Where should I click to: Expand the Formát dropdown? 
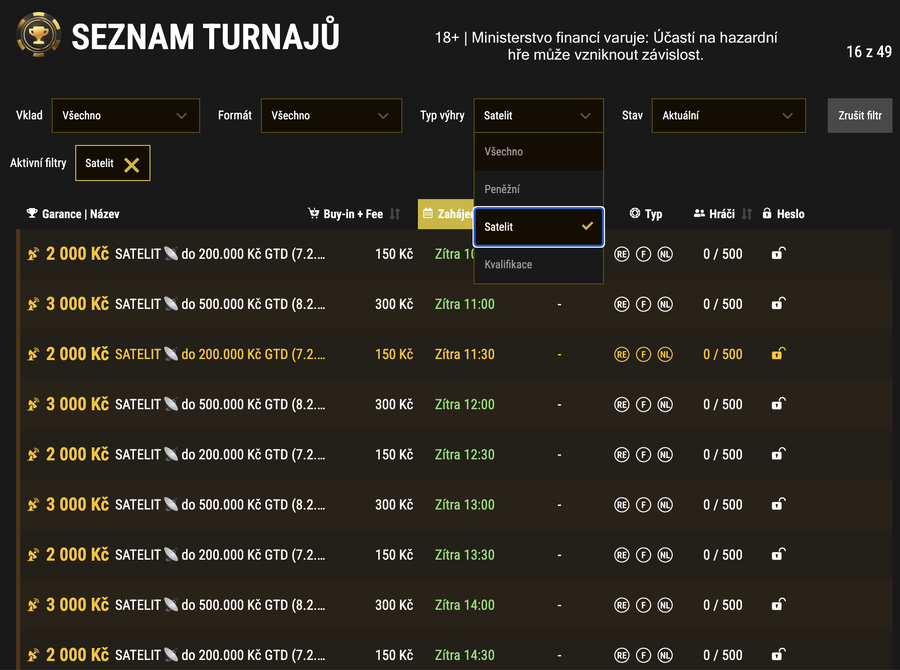coord(331,115)
